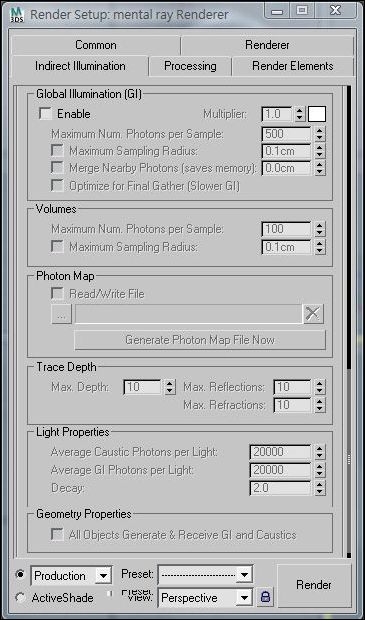Switch to the Common tab
This screenshot has width=365, height=620.
pyautogui.click(x=96, y=45)
